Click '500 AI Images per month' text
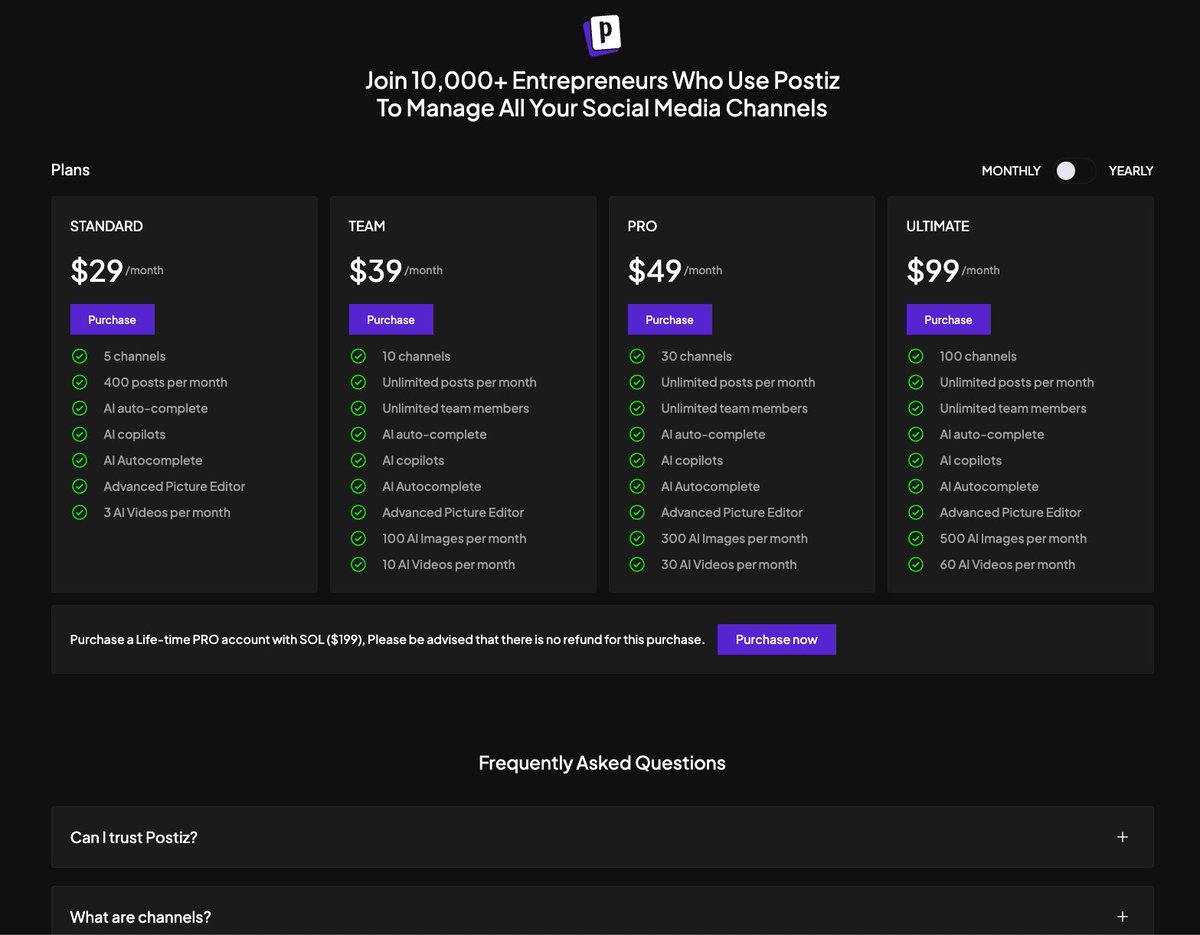Viewport: 1200px width, 935px height. [1013, 538]
